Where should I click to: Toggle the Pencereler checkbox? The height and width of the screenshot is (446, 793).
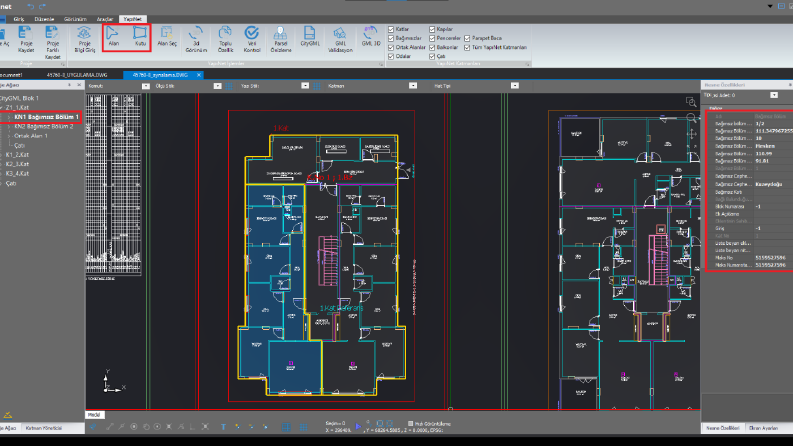coord(432,38)
